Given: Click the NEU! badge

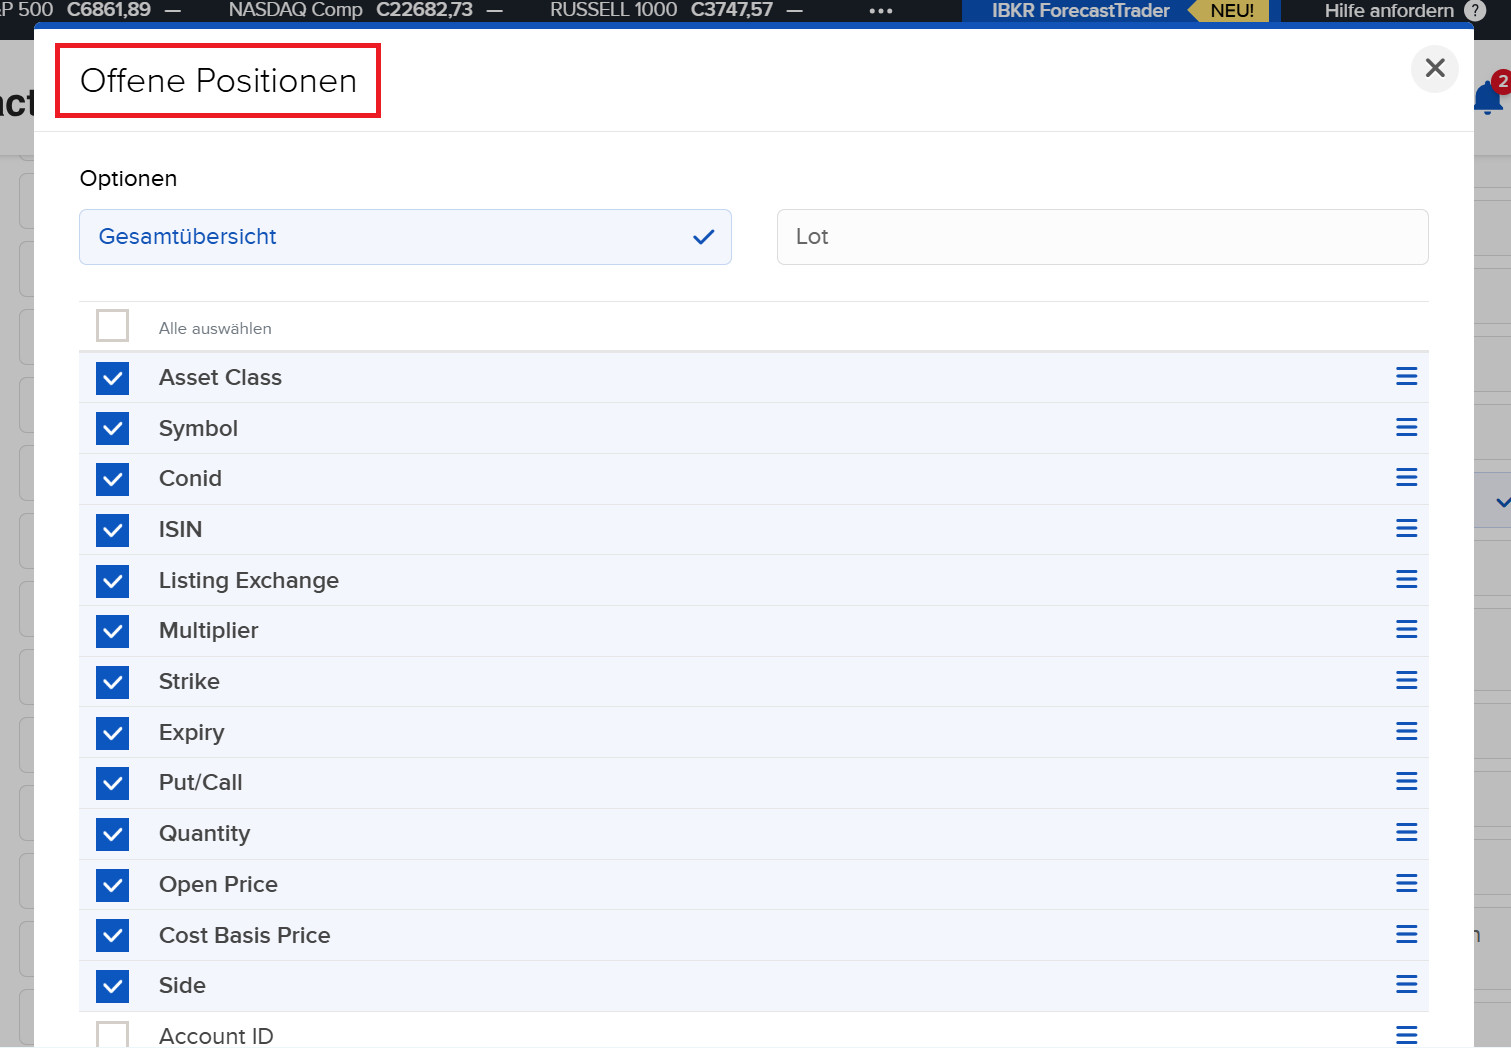Looking at the screenshot, I should [x=1231, y=11].
